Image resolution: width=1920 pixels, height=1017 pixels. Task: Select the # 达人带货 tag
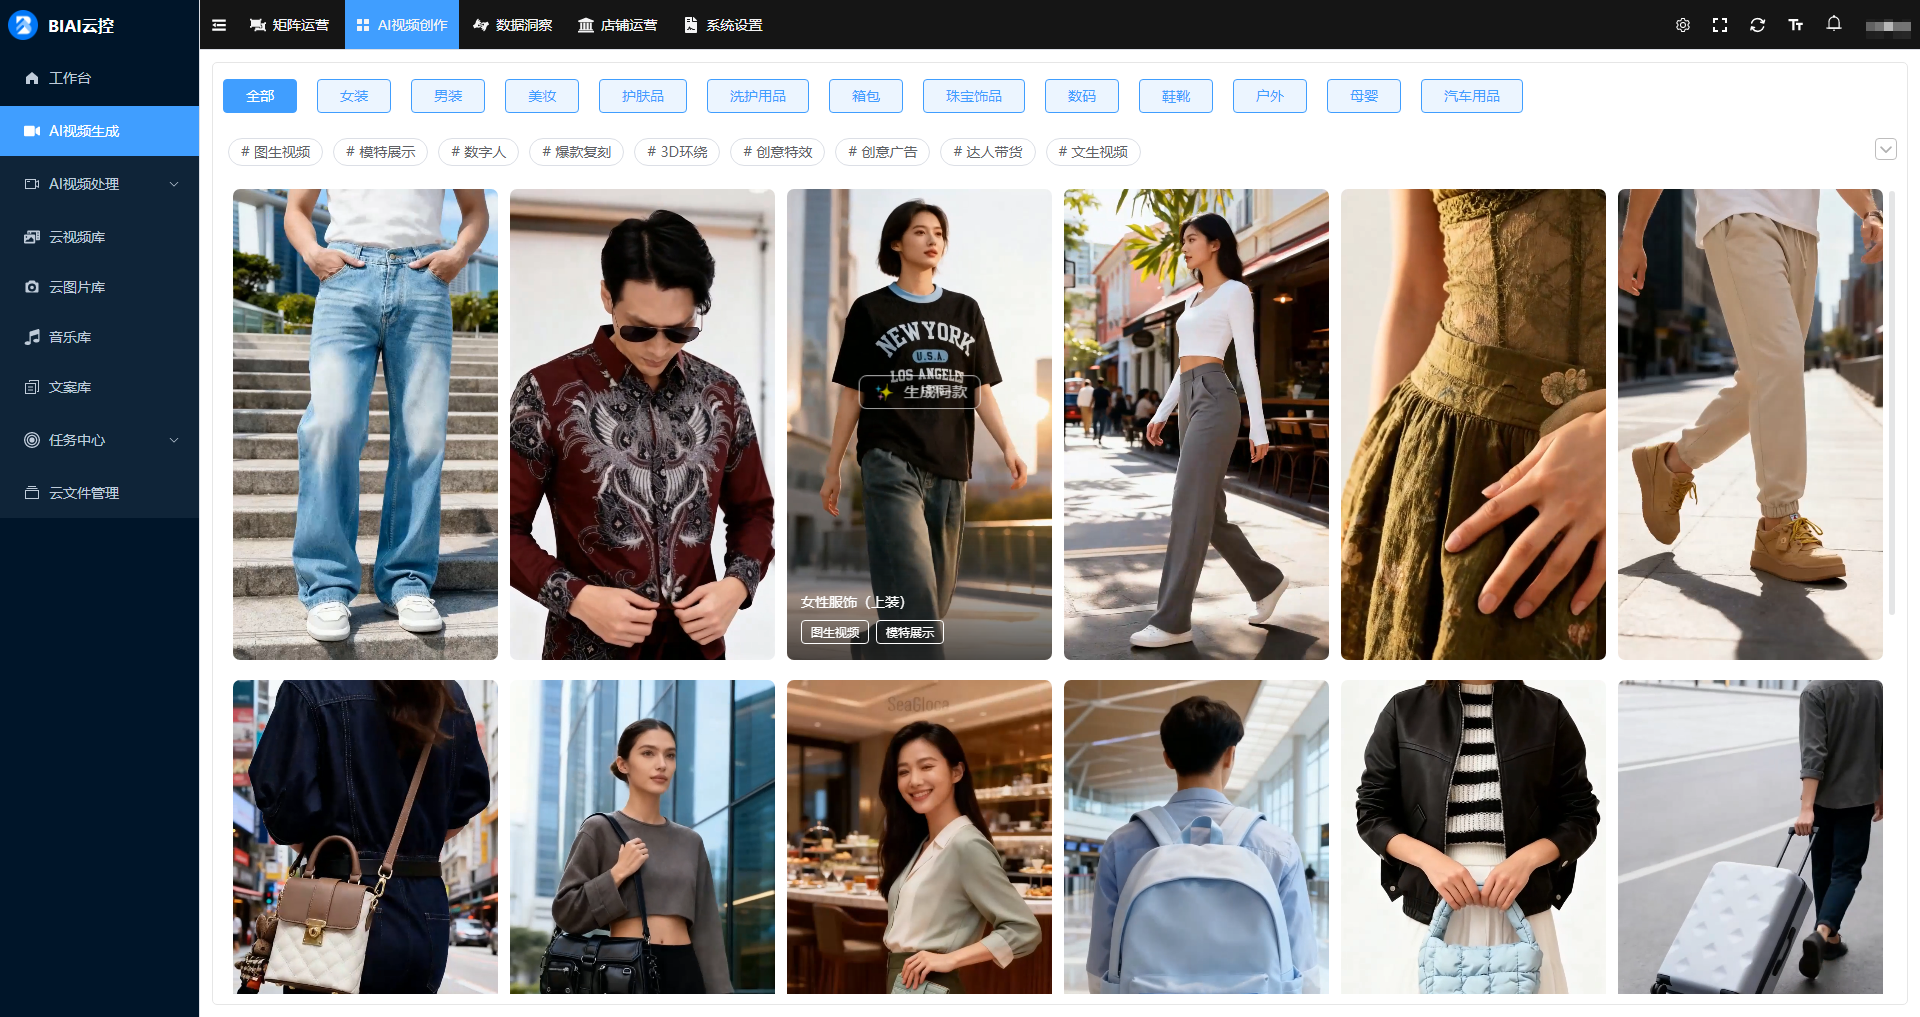pos(988,152)
